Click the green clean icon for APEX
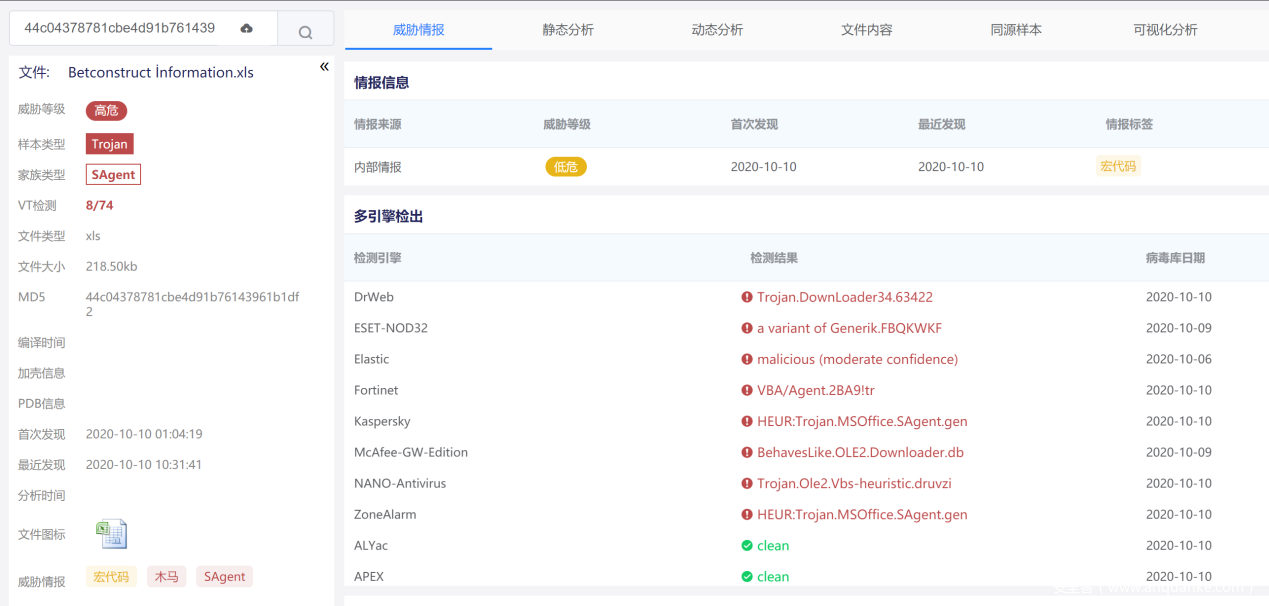The image size is (1269, 606). tap(746, 576)
